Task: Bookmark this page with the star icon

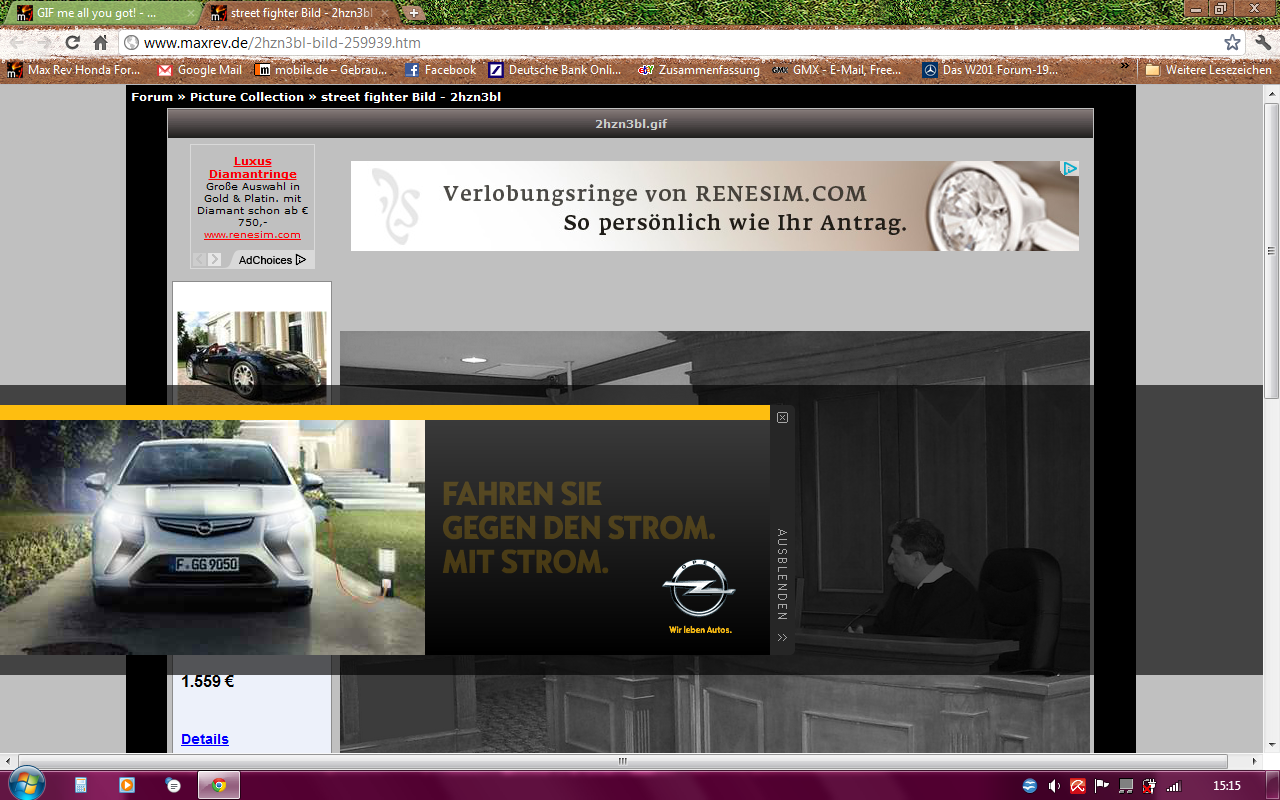Action: coord(1232,43)
